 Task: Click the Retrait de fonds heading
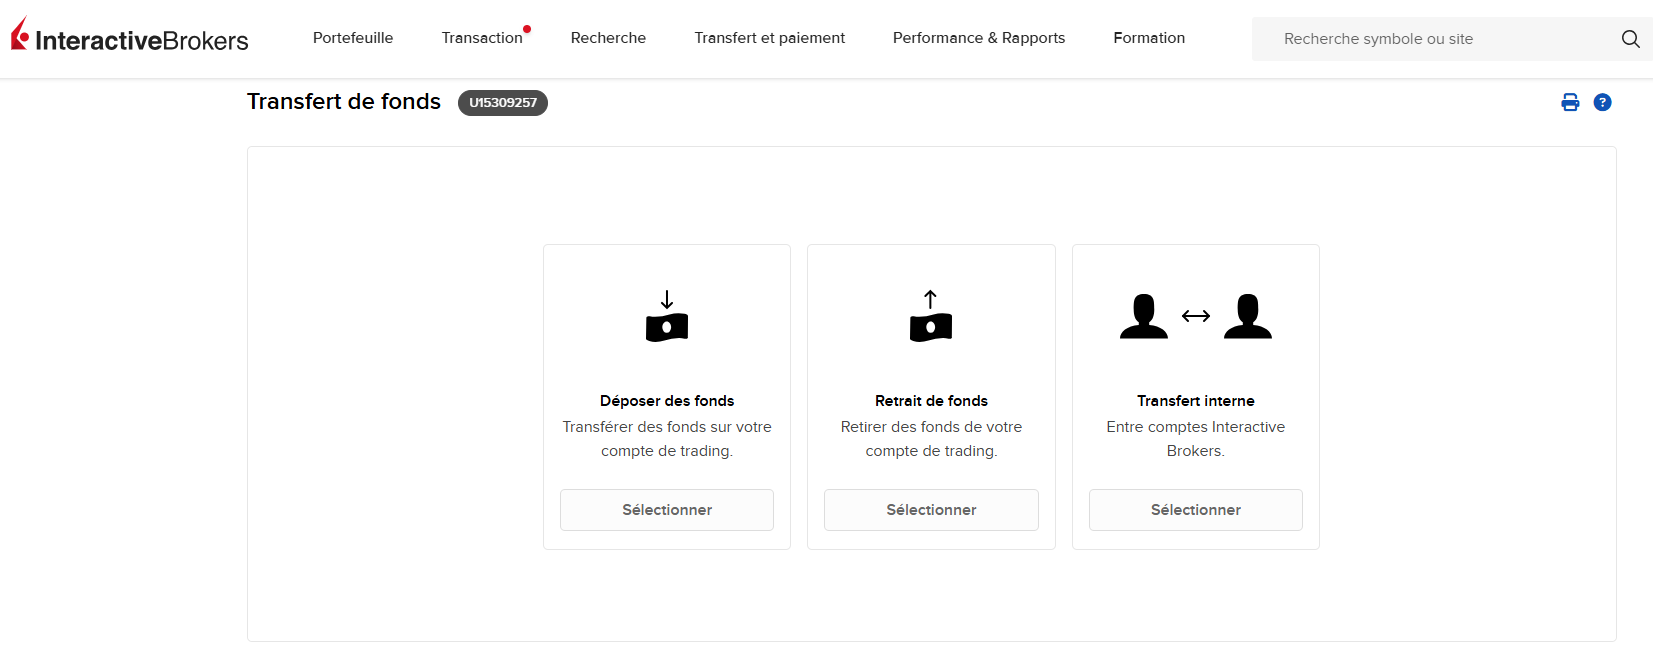coord(931,401)
